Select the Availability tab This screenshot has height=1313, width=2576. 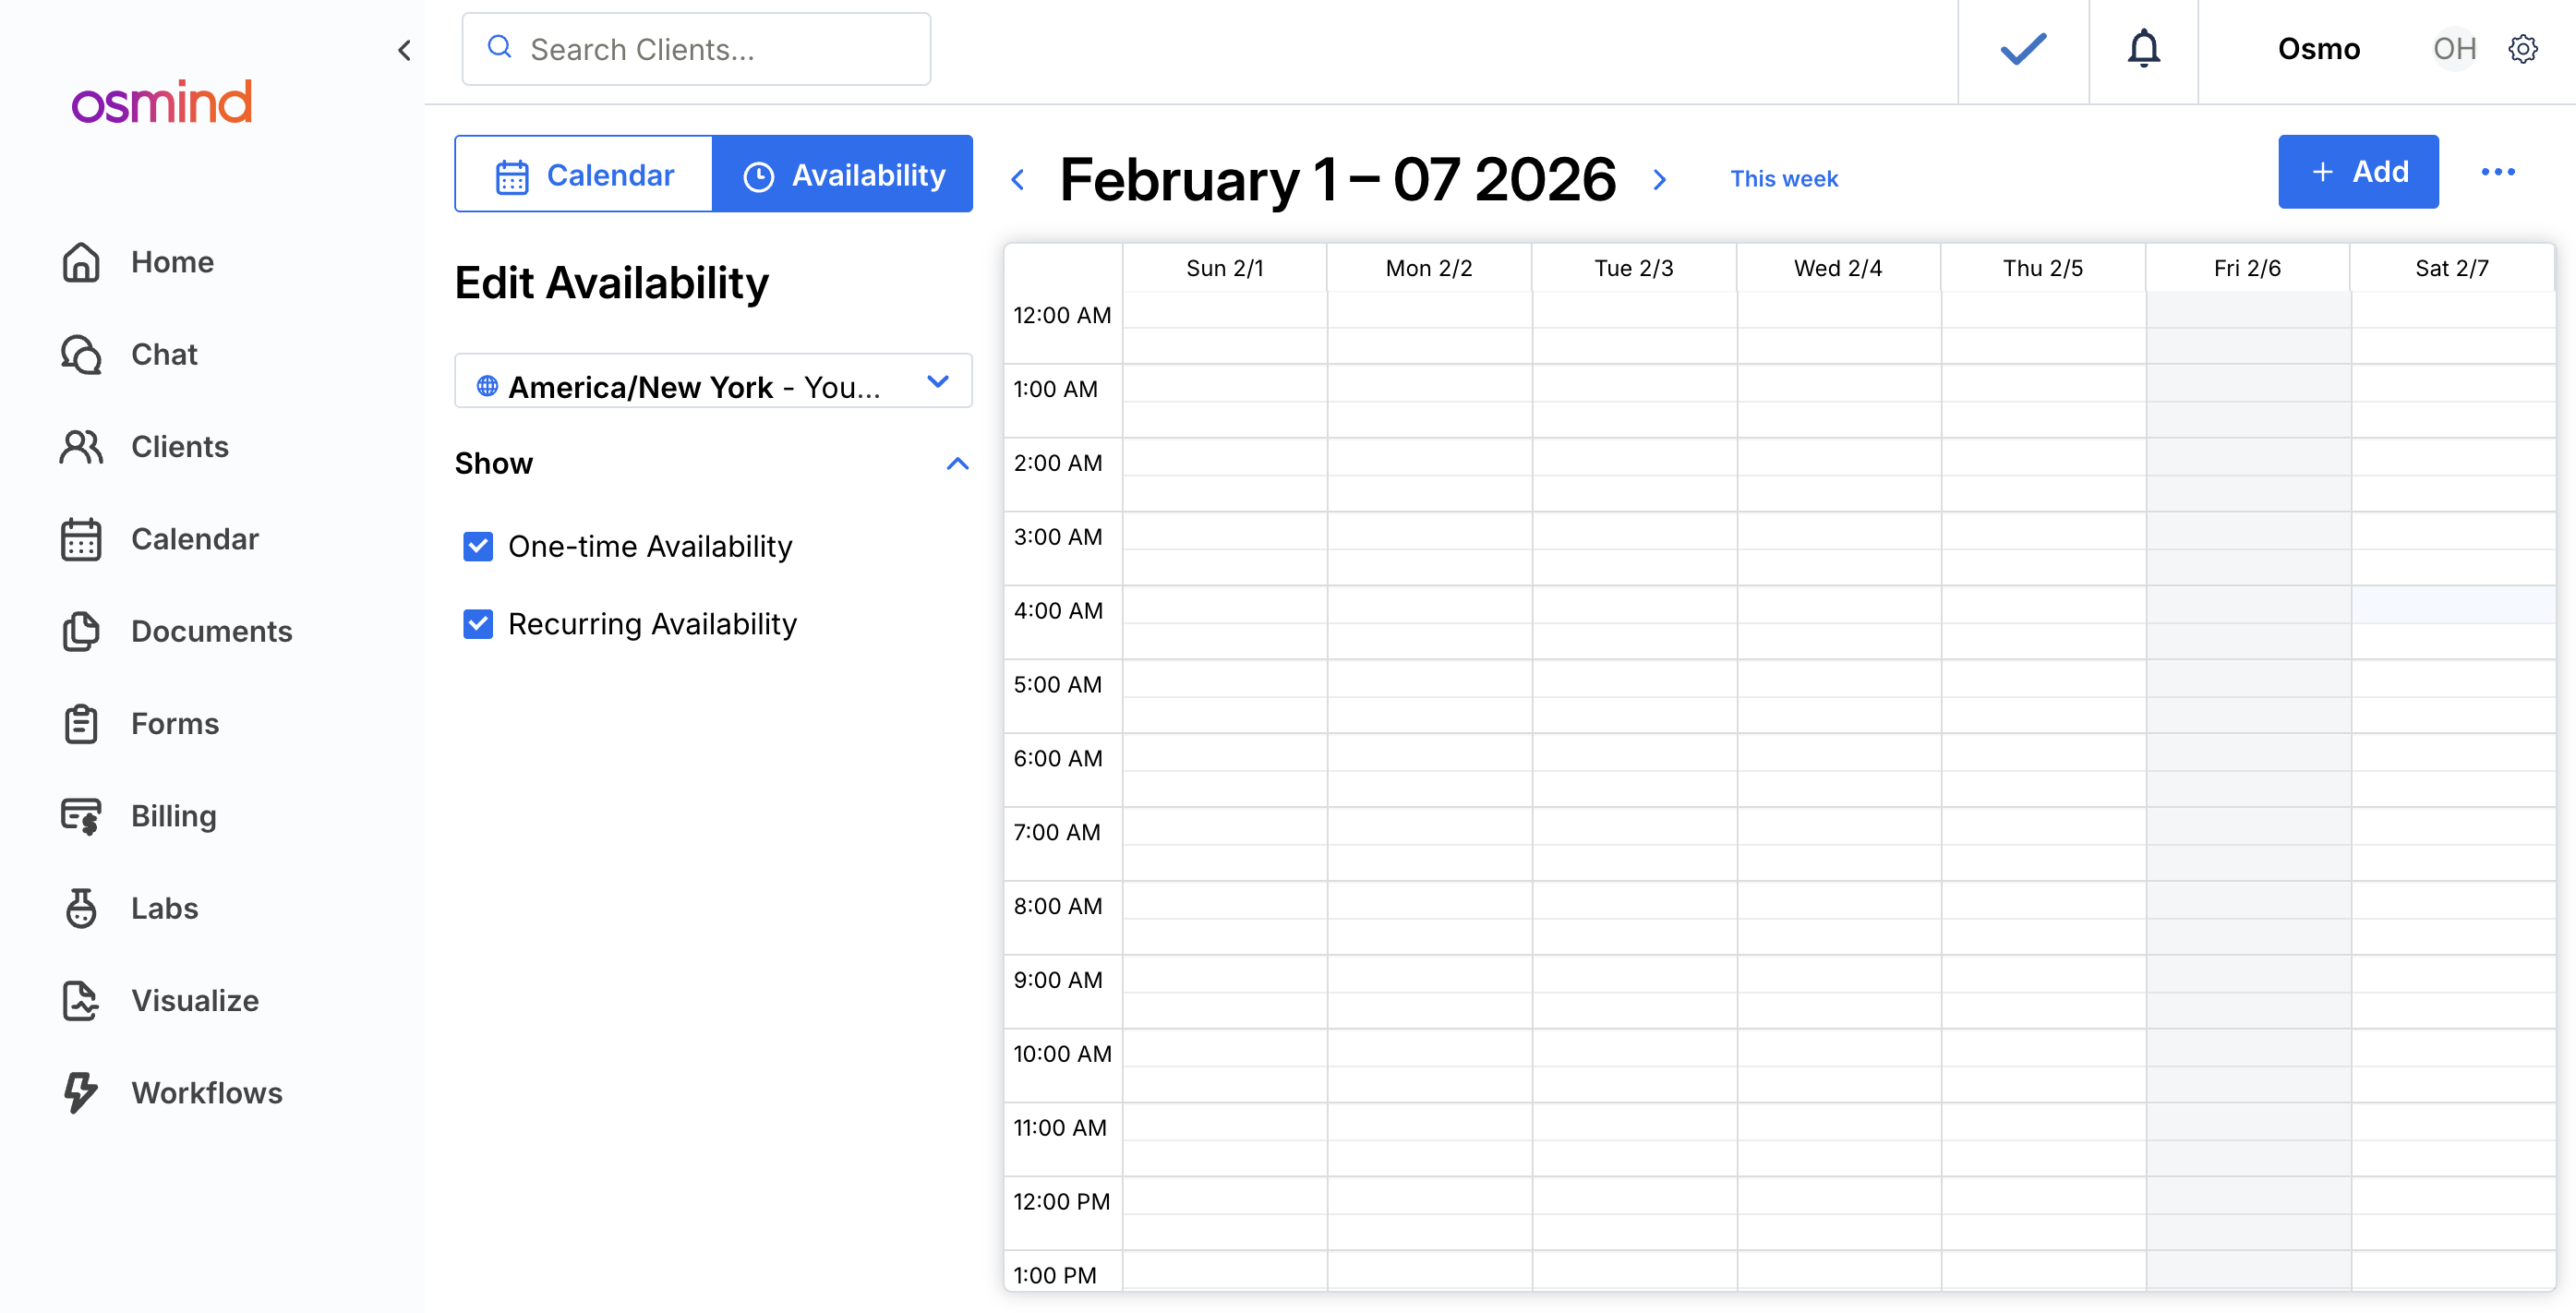tap(843, 174)
